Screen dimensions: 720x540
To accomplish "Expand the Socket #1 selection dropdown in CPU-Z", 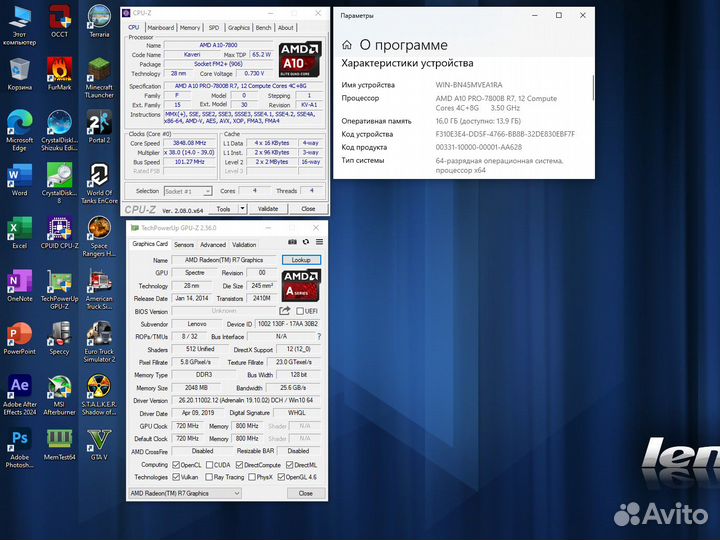I will click(x=208, y=191).
